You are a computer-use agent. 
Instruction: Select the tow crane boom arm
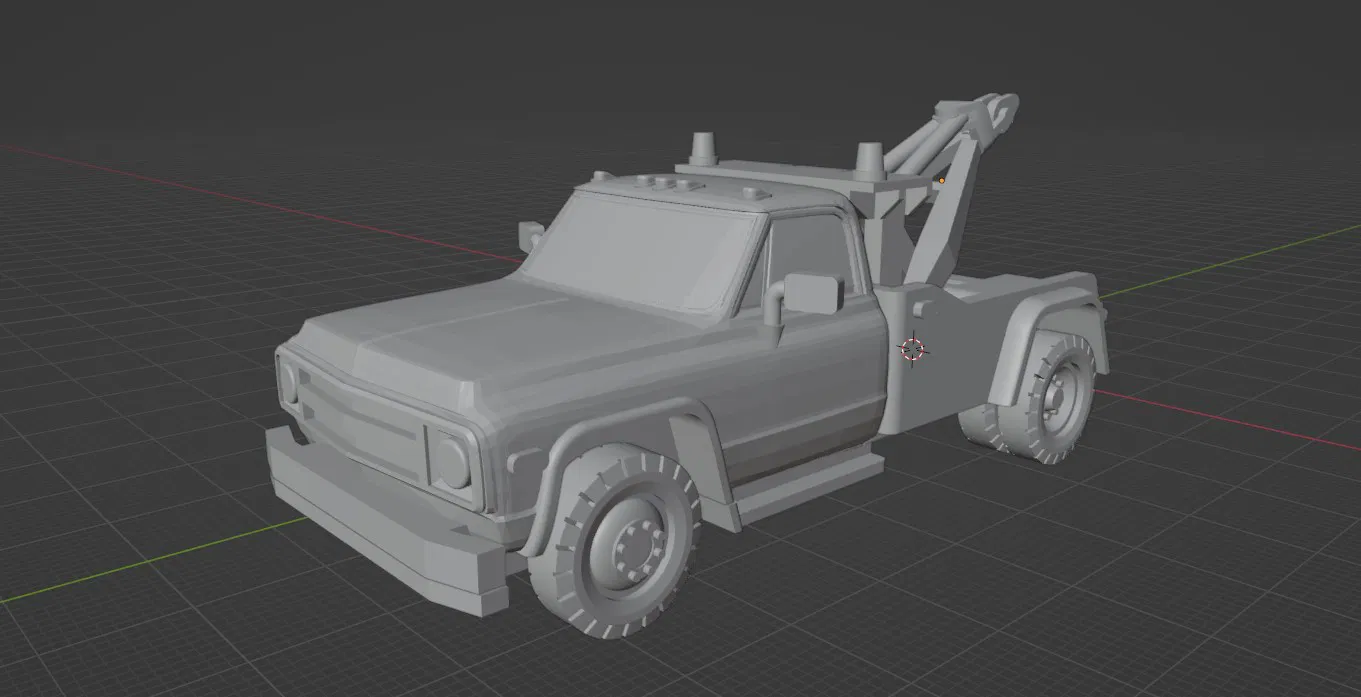(947, 190)
